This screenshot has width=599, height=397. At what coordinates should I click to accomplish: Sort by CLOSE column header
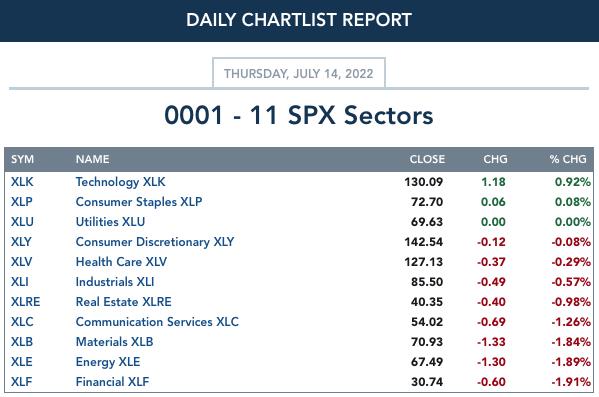point(427,159)
